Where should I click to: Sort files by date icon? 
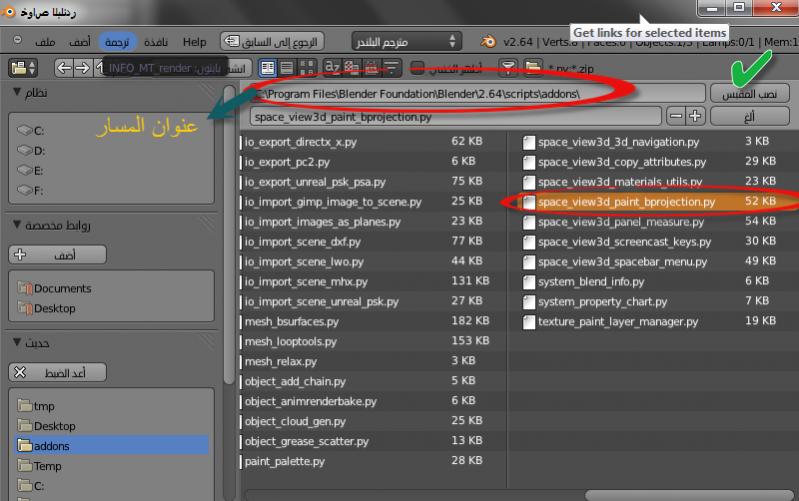click(x=371, y=67)
